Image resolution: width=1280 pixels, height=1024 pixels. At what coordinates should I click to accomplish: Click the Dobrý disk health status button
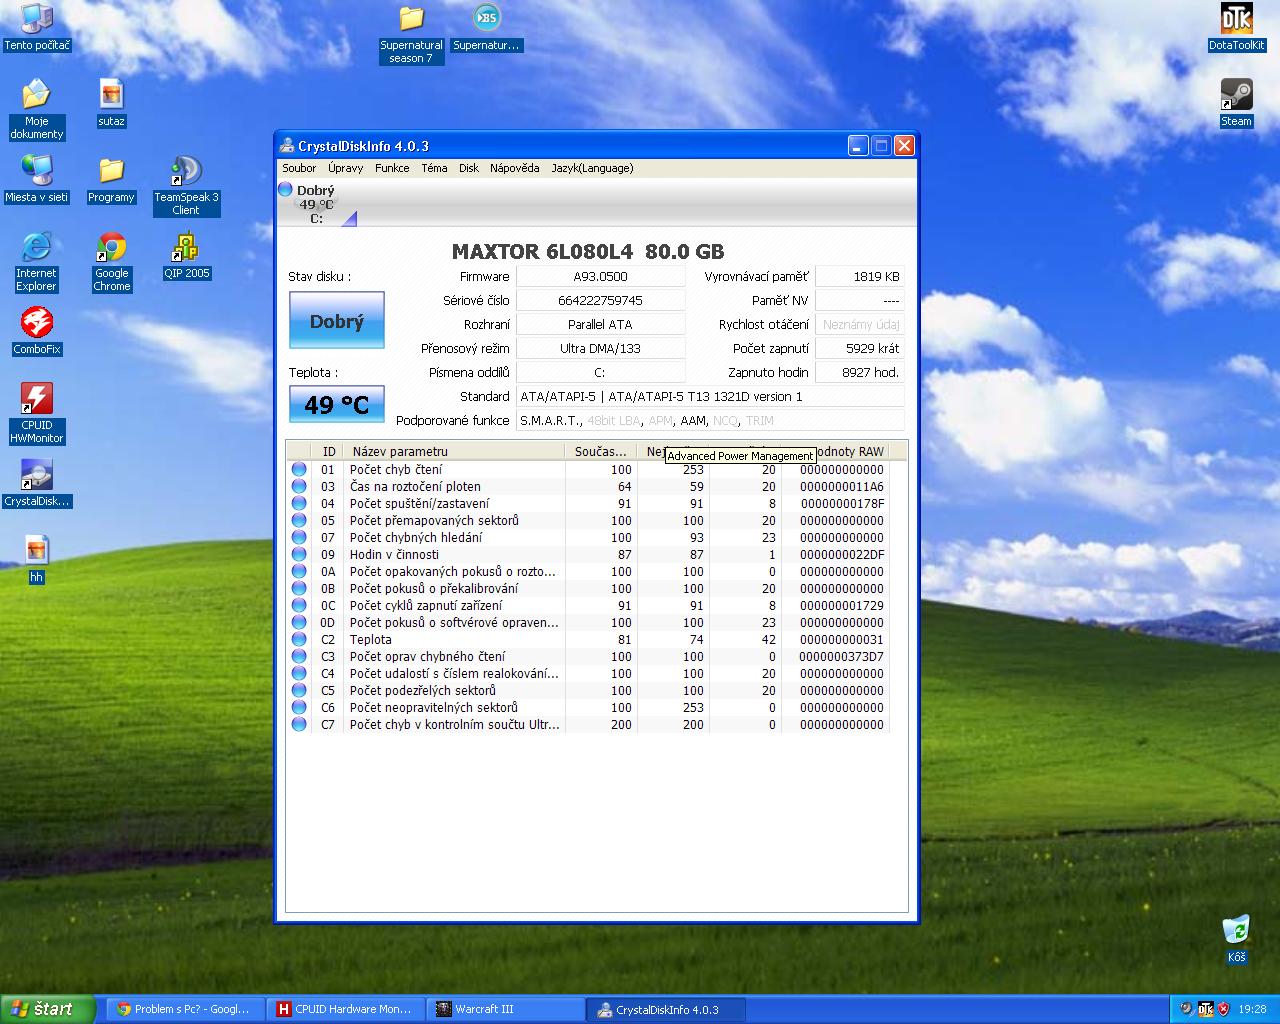coord(336,321)
